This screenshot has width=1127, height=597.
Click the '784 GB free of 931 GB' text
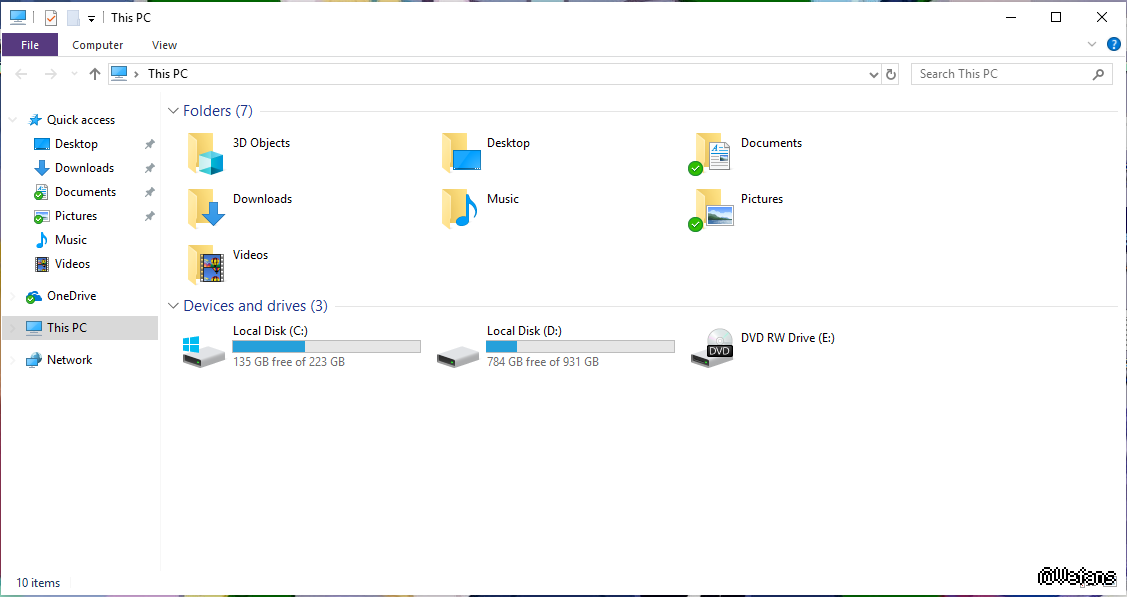[543, 361]
